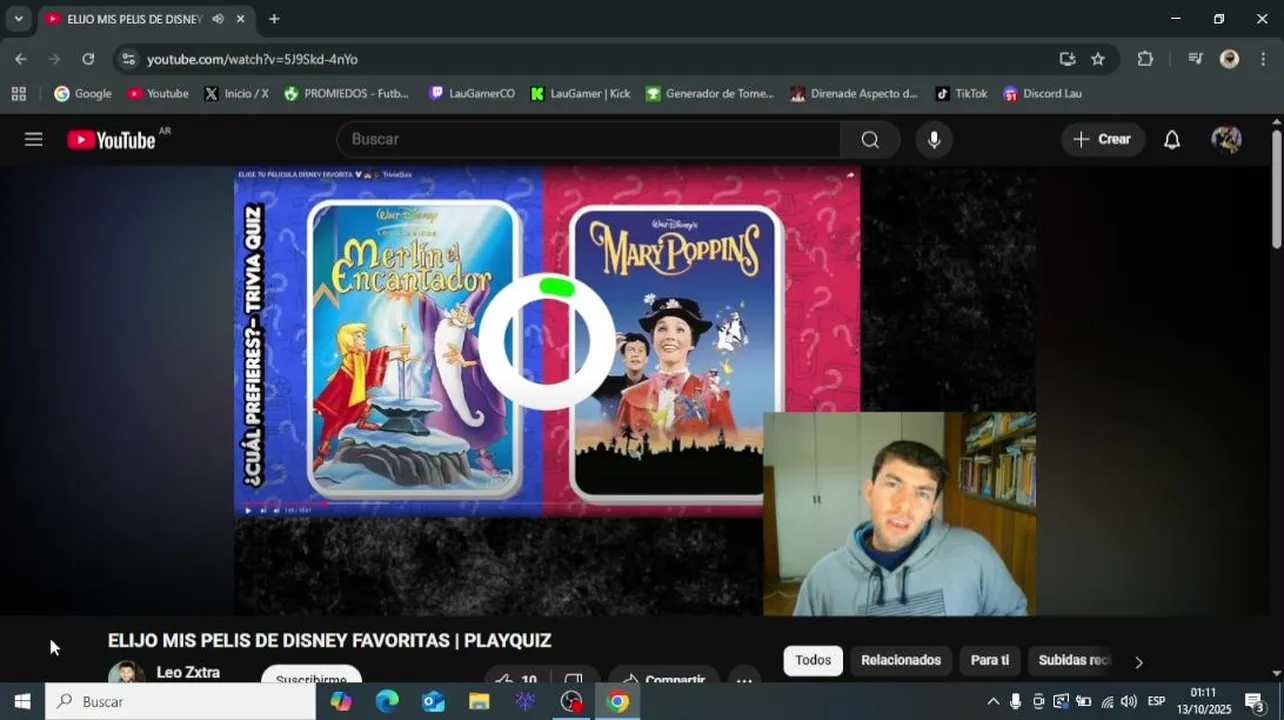Open the Chrome apps grid in bookmarks bar
Screen dimensions: 1284x720
click(x=18, y=93)
